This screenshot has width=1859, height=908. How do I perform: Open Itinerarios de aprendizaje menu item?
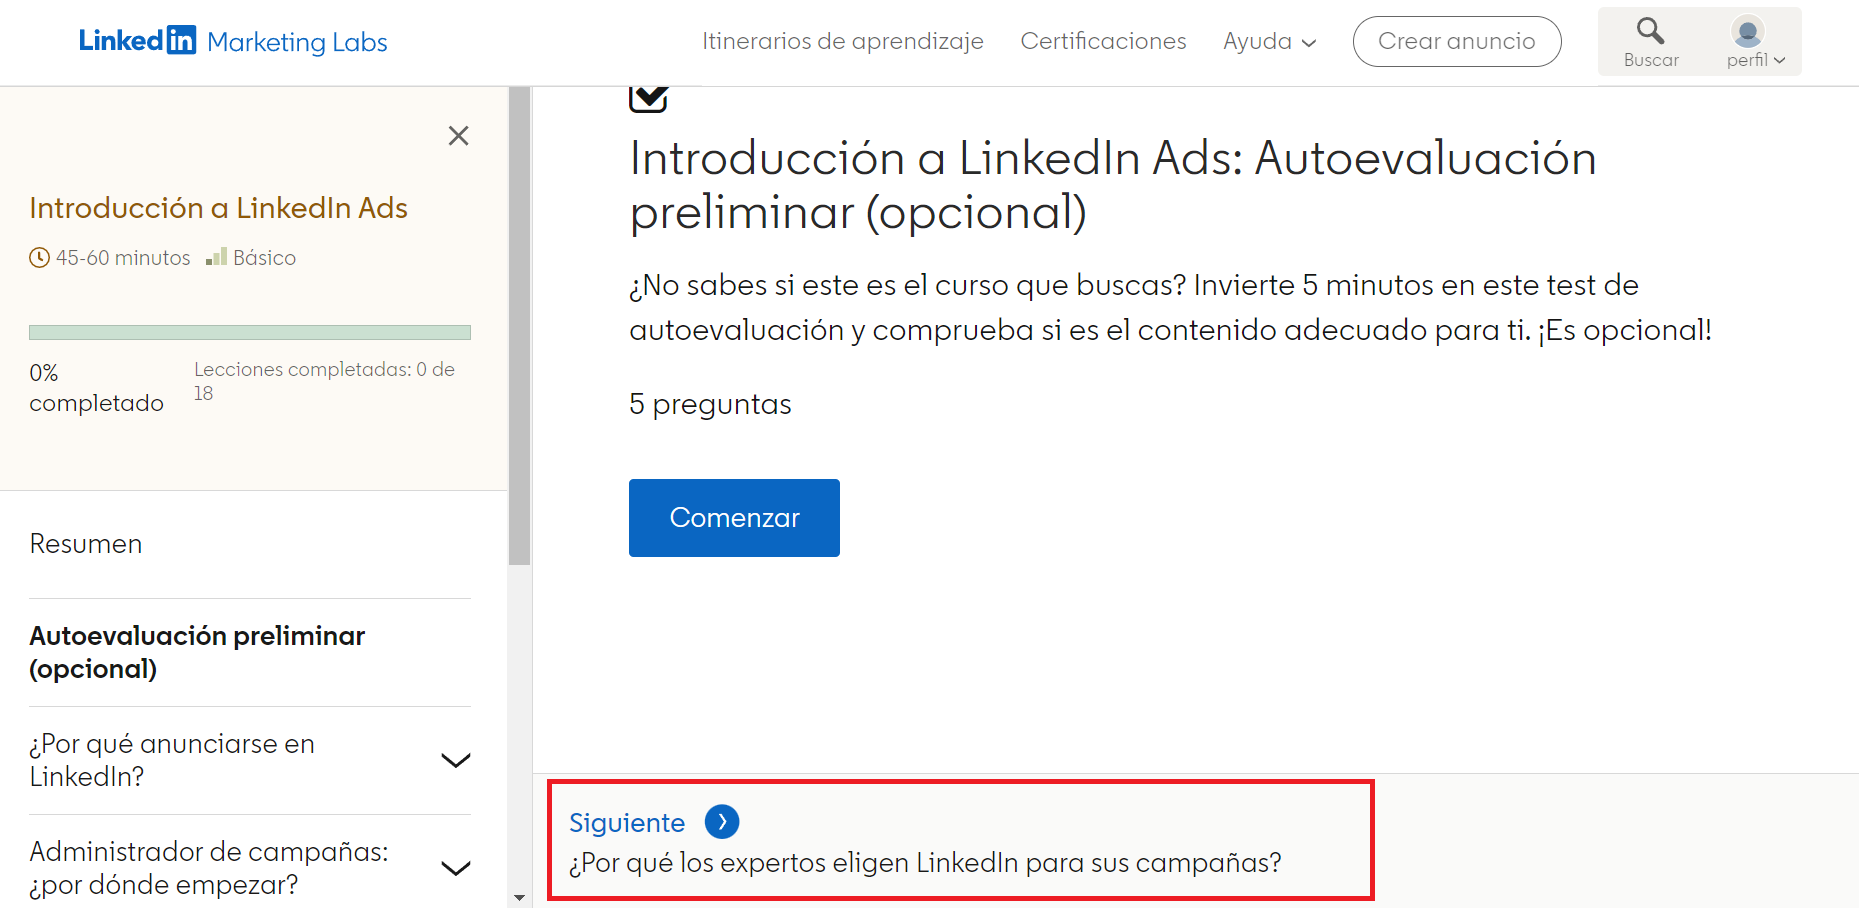point(842,42)
